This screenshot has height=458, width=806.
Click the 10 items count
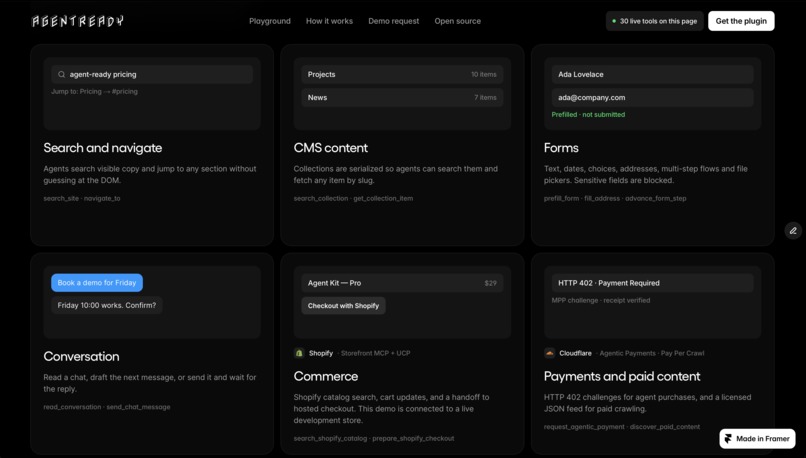coord(484,75)
